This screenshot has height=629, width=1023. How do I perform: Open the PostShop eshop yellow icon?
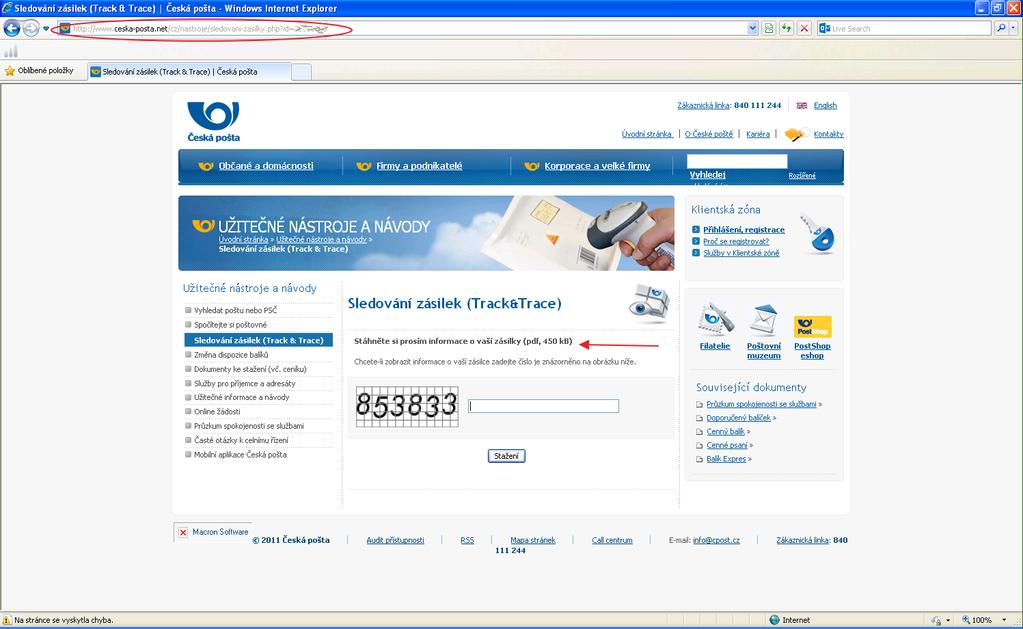[812, 326]
